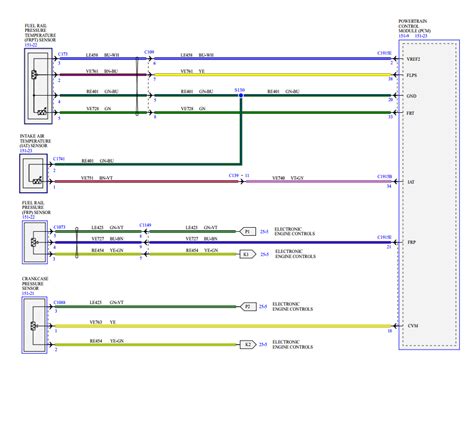
Task: Click connector label C109
Action: pyautogui.click(x=149, y=52)
